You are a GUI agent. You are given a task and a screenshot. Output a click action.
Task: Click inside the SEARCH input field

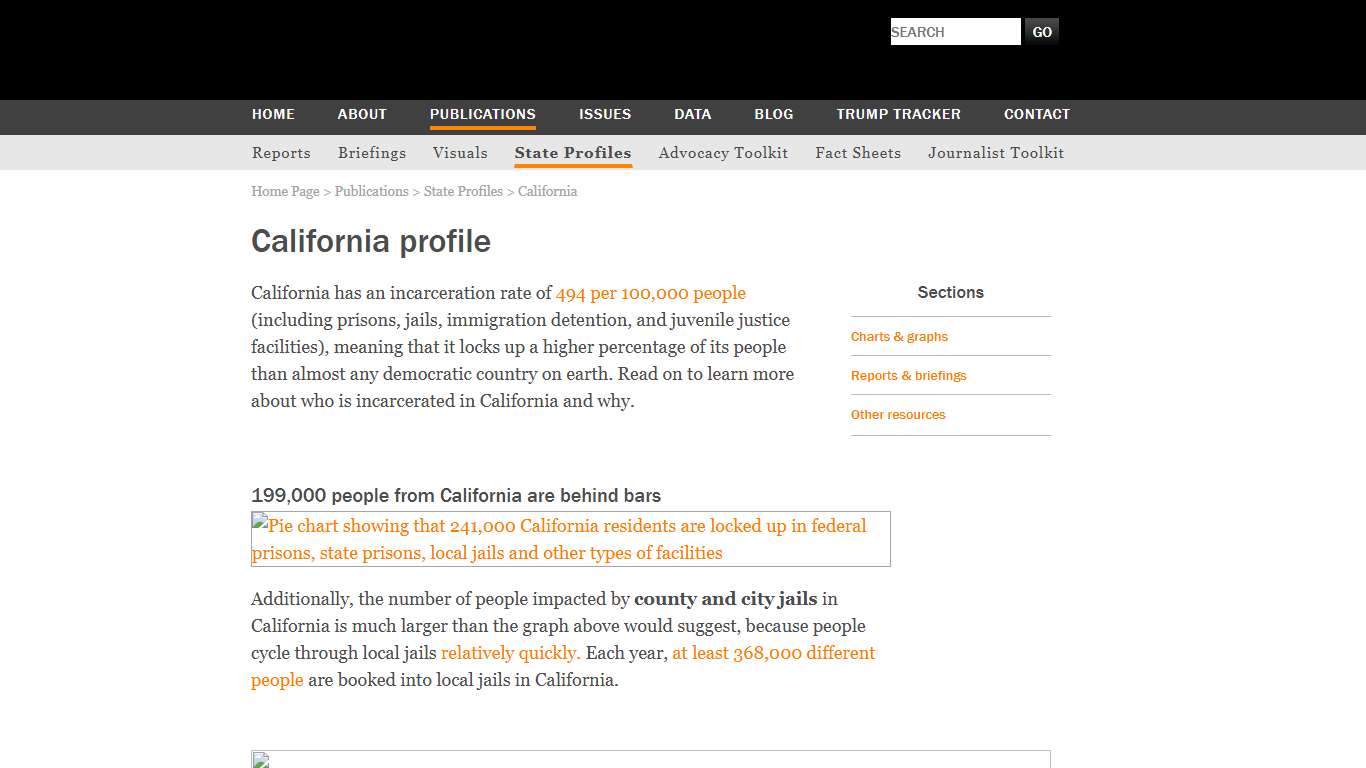coord(953,31)
